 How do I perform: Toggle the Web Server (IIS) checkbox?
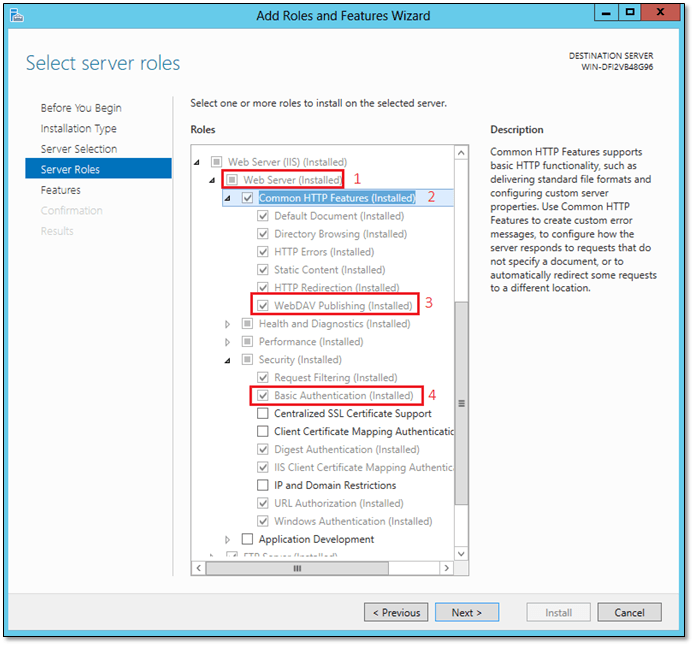pos(216,162)
